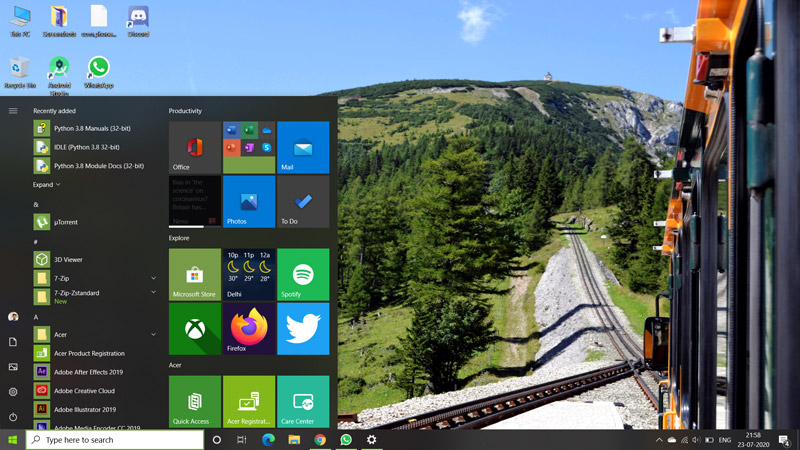Show hidden system tray icons

659,440
